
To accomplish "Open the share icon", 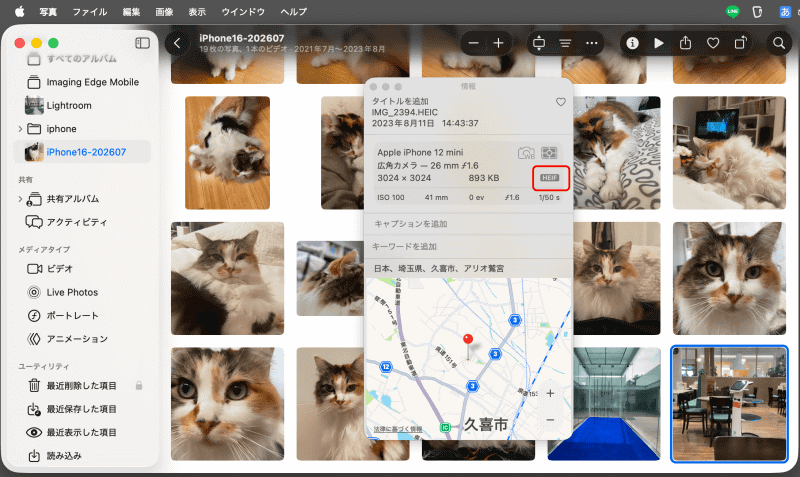I will pos(685,43).
